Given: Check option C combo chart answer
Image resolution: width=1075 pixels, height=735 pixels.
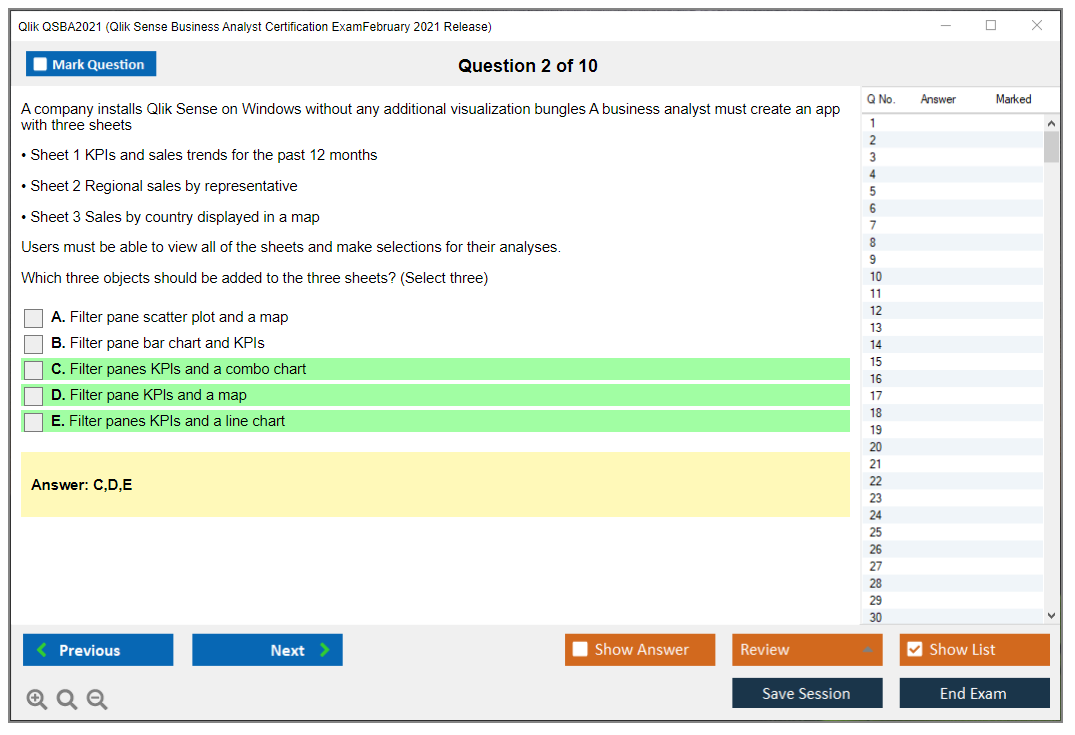Looking at the screenshot, I should pos(34,370).
